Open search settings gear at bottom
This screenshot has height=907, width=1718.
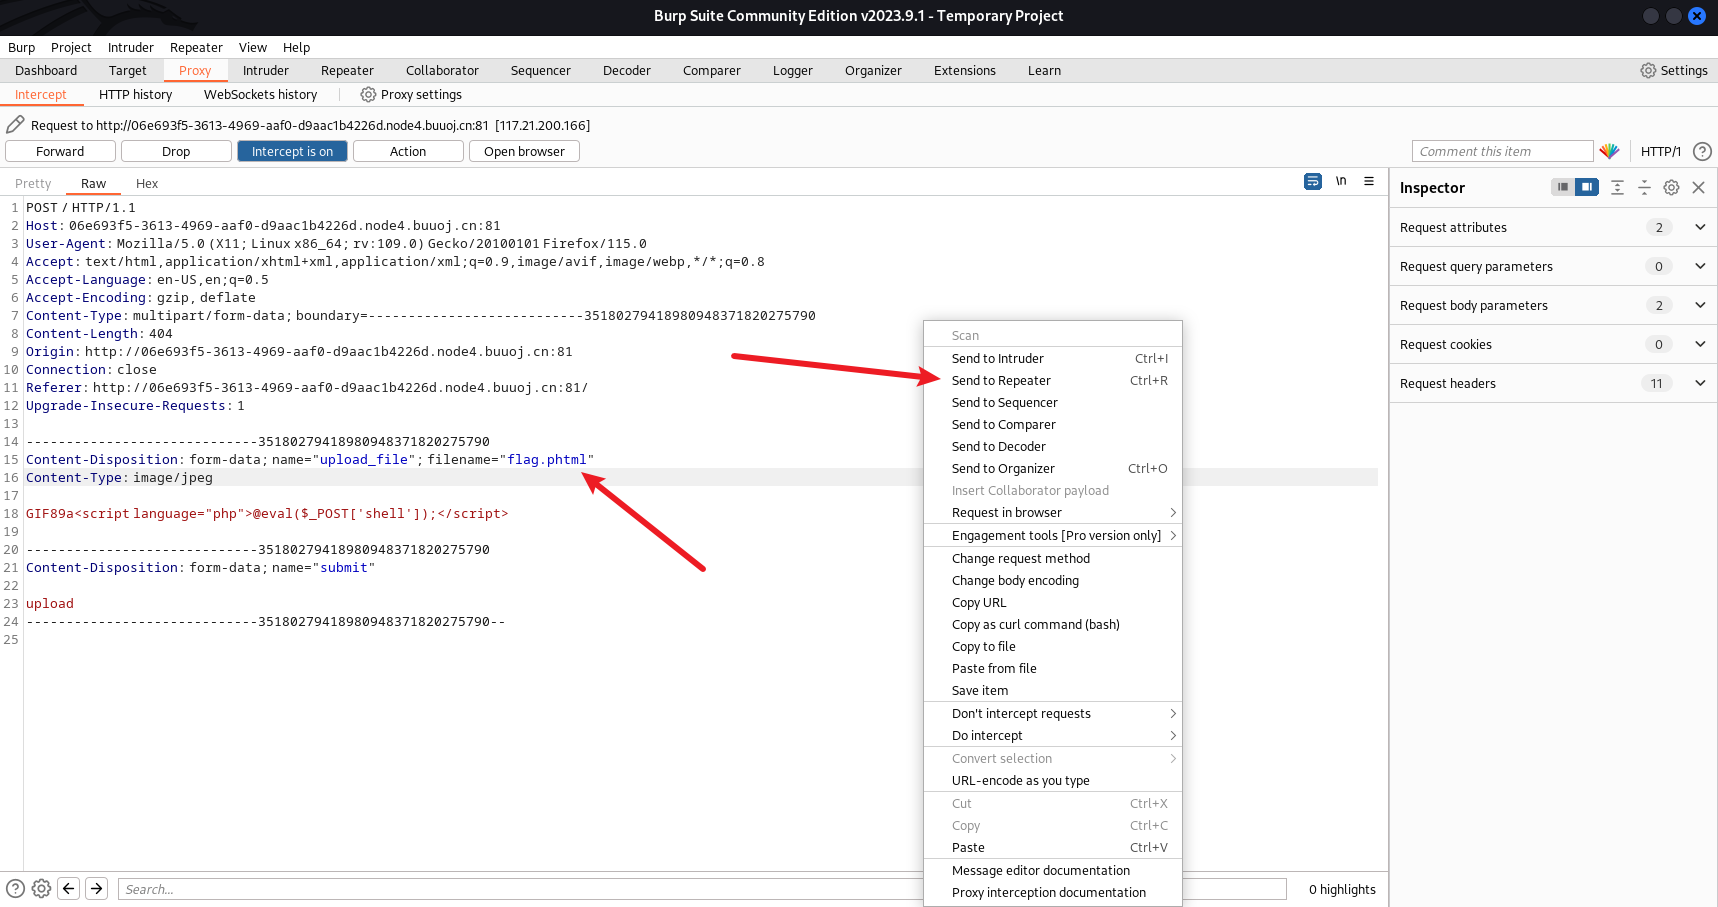41,888
